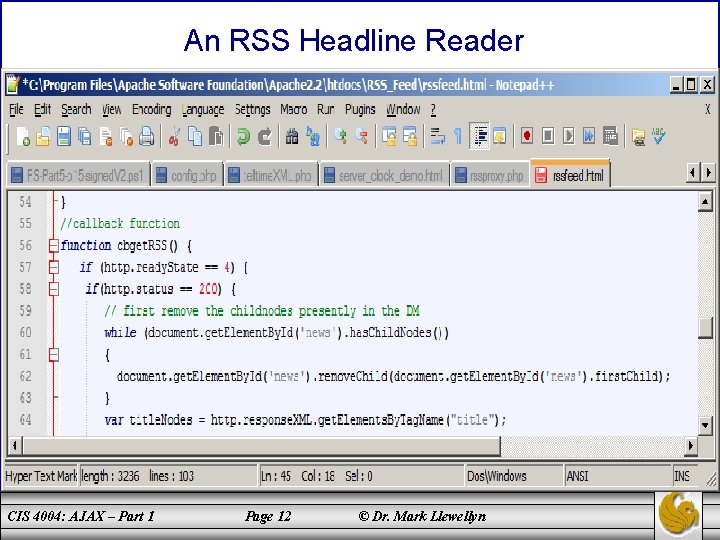720x540 pixels.
Task: Switch to the config.php tab
Action: click(x=187, y=175)
